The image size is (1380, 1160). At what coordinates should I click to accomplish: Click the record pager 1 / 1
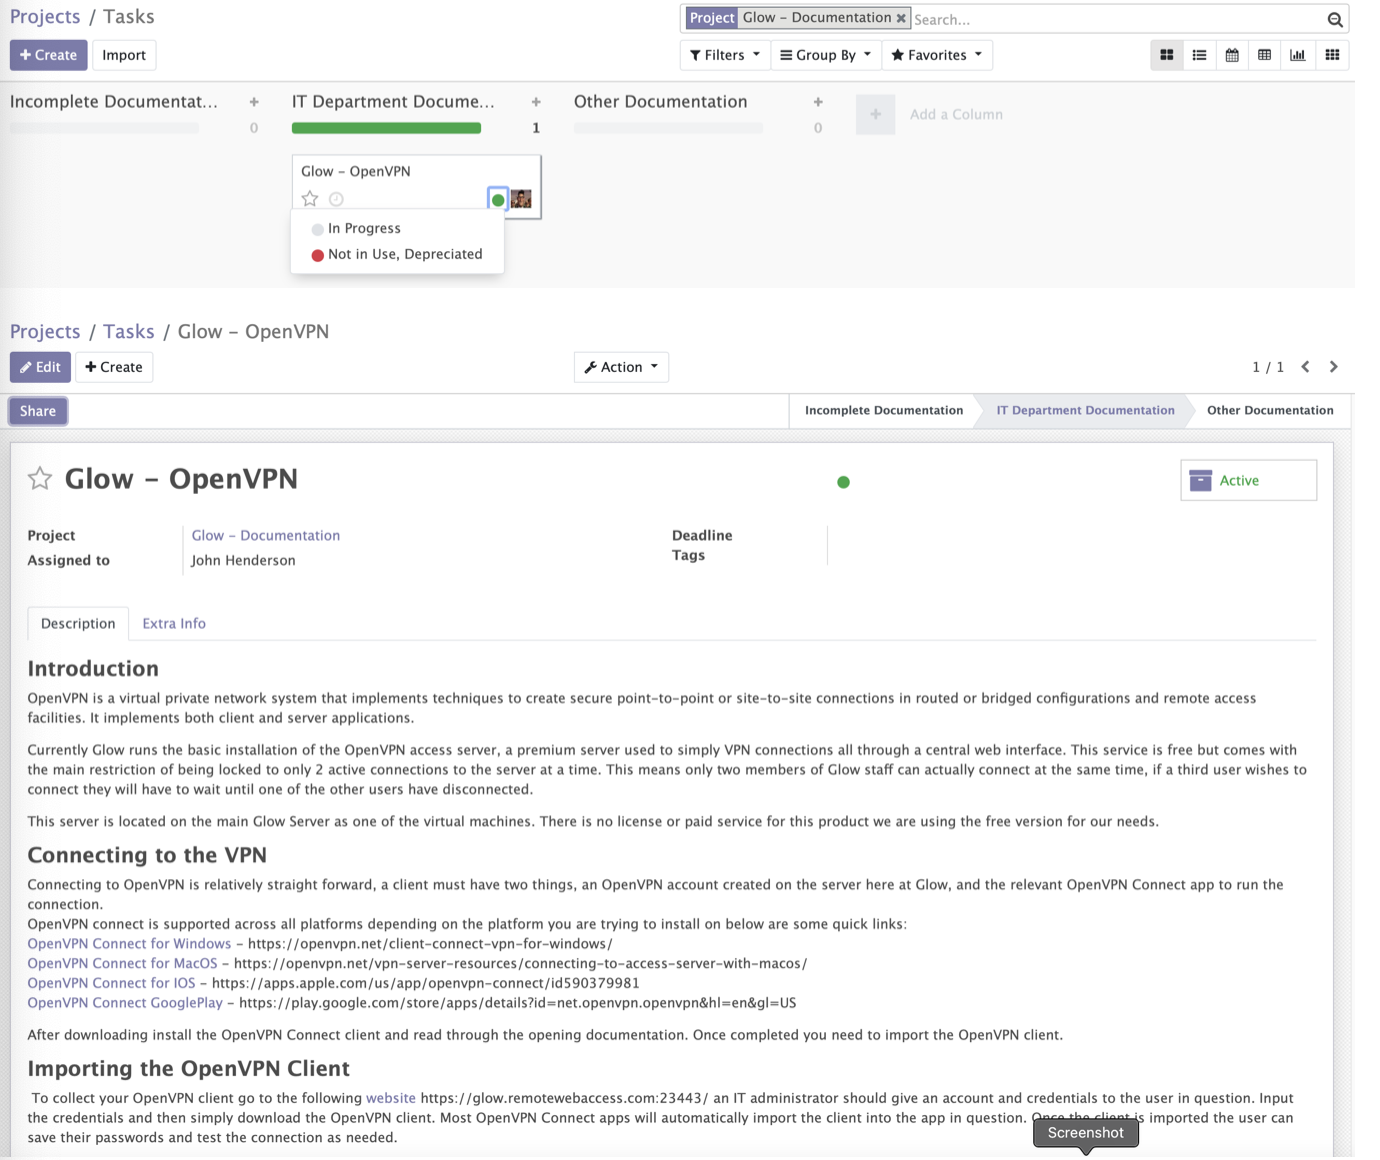tap(1268, 367)
